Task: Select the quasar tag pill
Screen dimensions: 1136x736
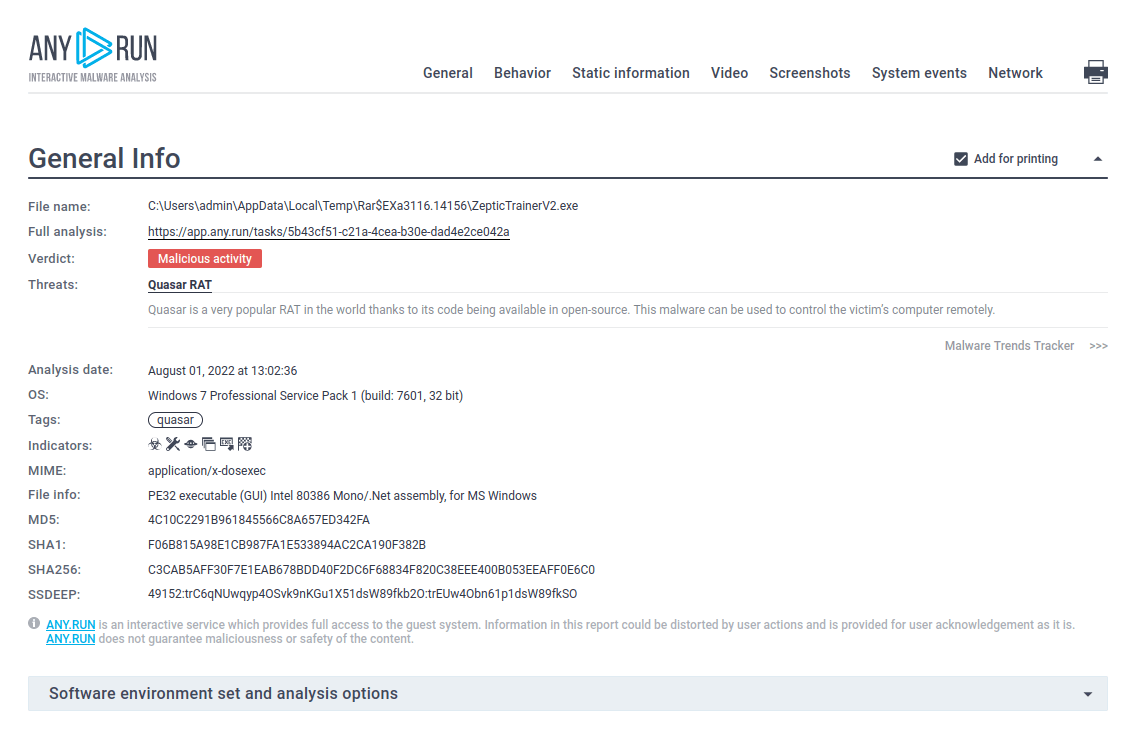Action: coord(175,420)
